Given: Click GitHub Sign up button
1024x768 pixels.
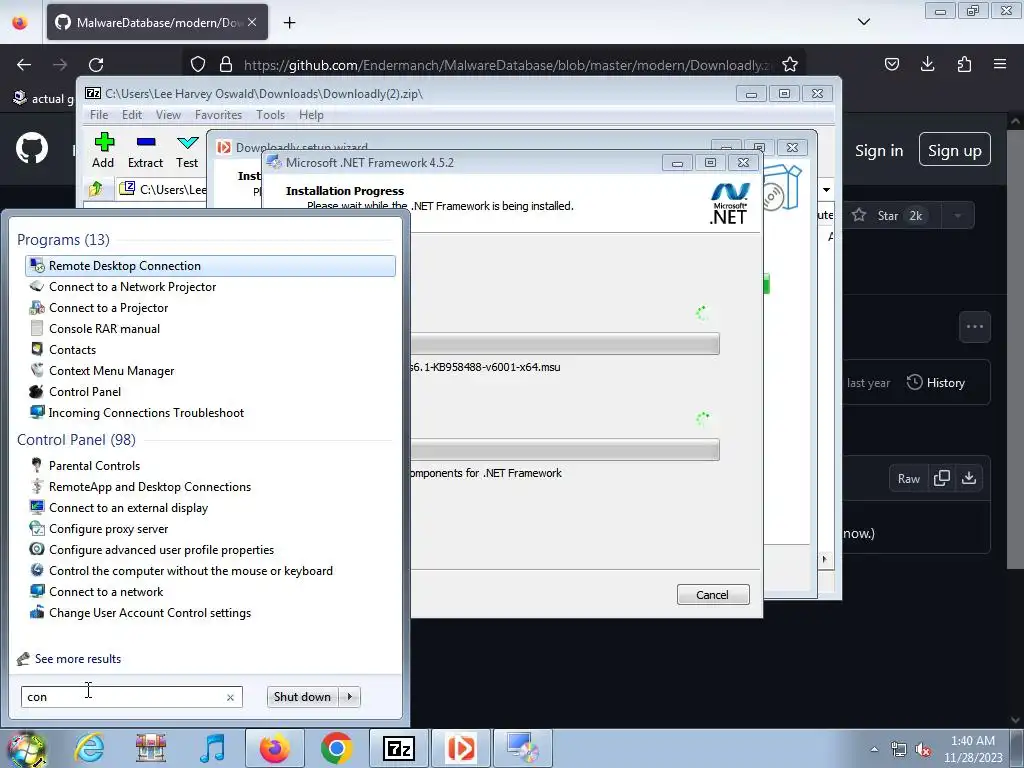Looking at the screenshot, I should coord(954,150).
